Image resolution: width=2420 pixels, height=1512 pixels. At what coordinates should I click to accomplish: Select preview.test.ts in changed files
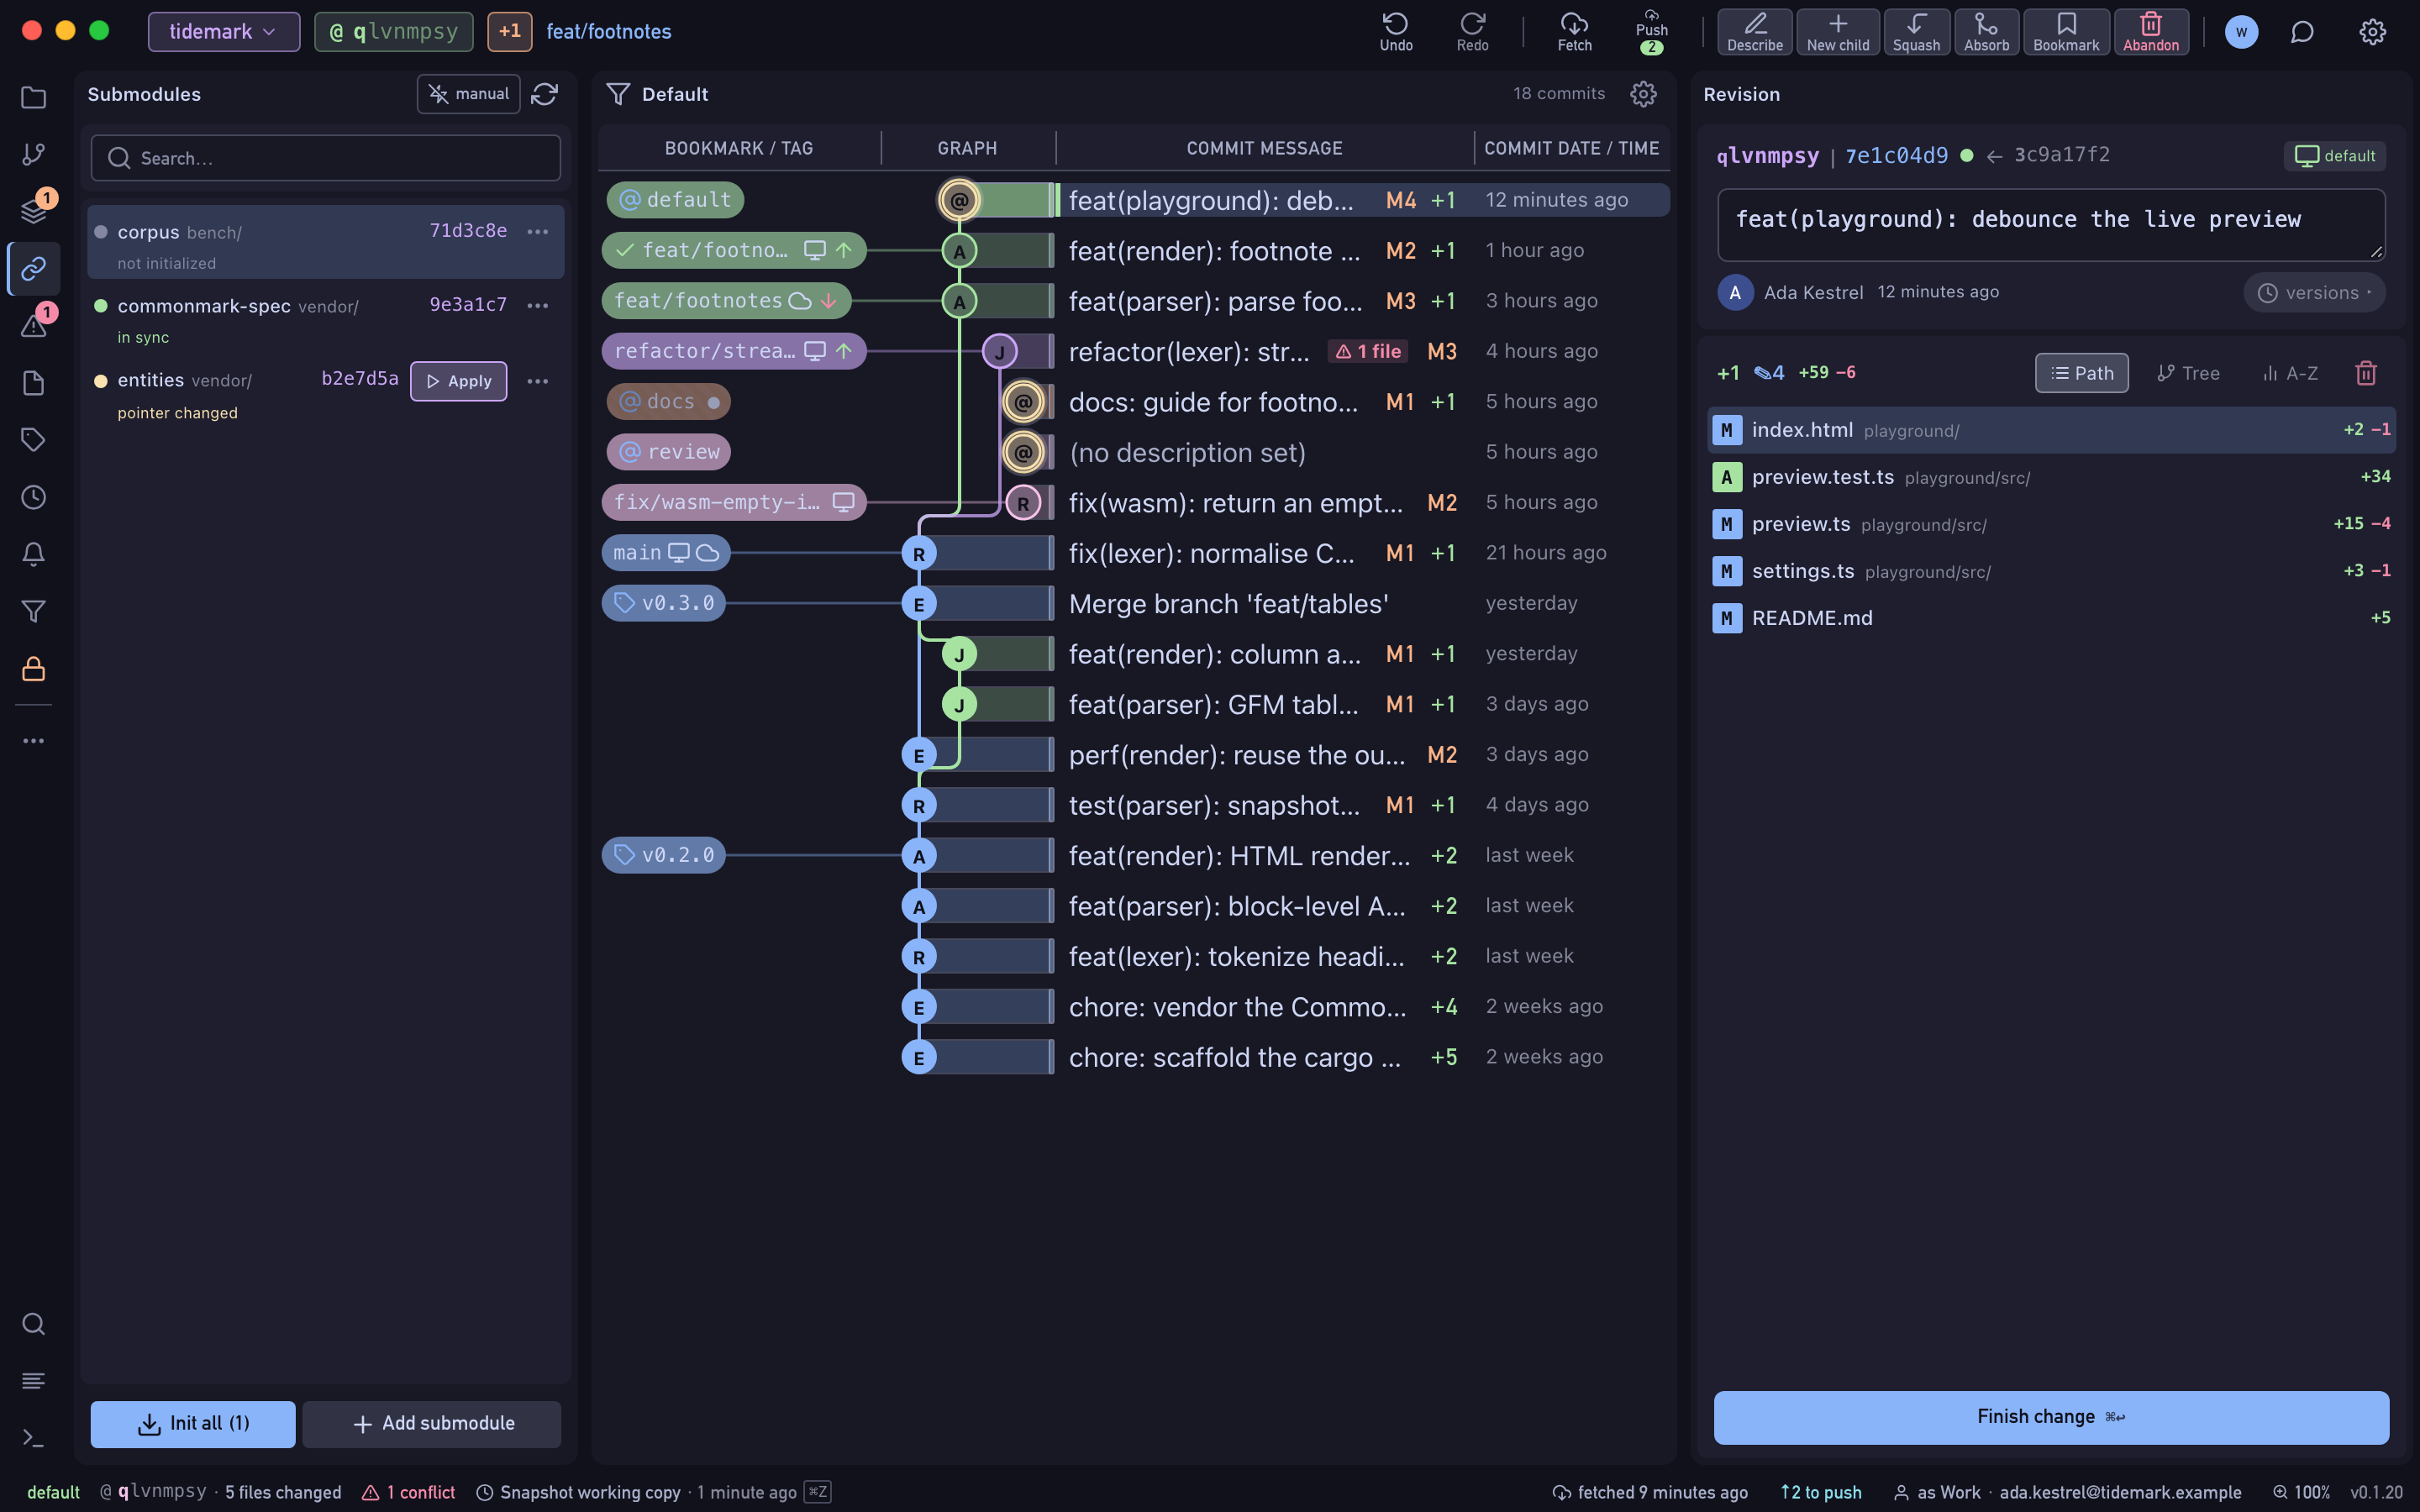[x=2051, y=477]
